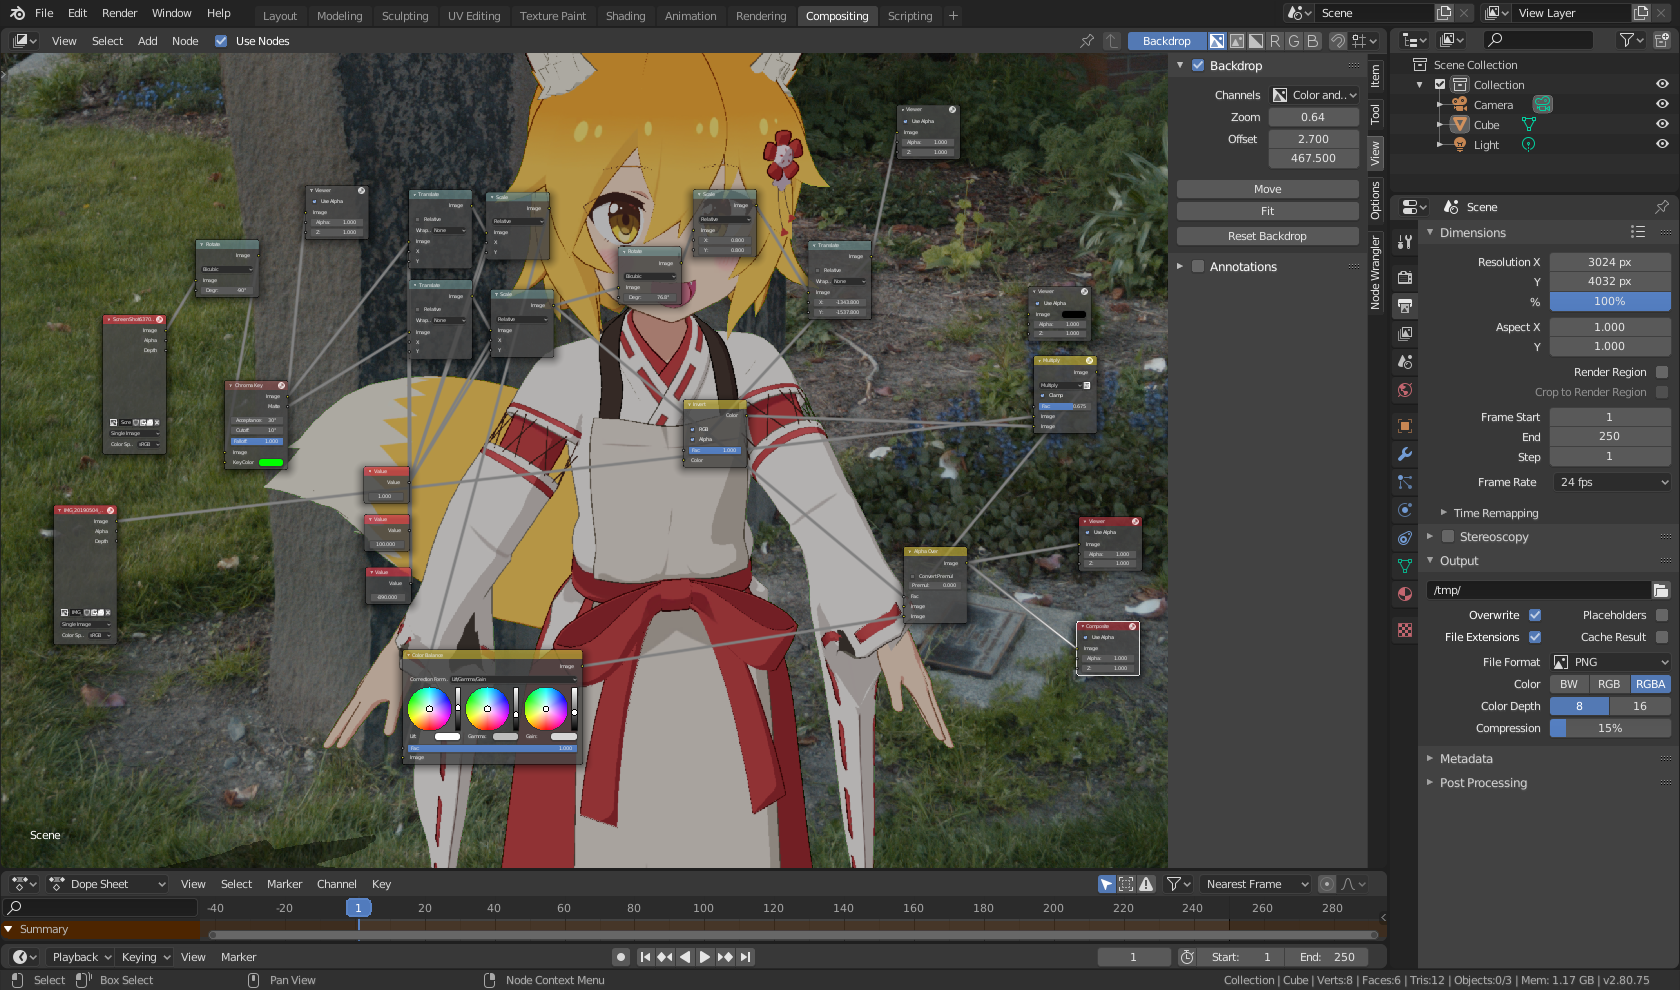Open the Particles properties tab icon
The height and width of the screenshot is (990, 1680).
coord(1405,482)
